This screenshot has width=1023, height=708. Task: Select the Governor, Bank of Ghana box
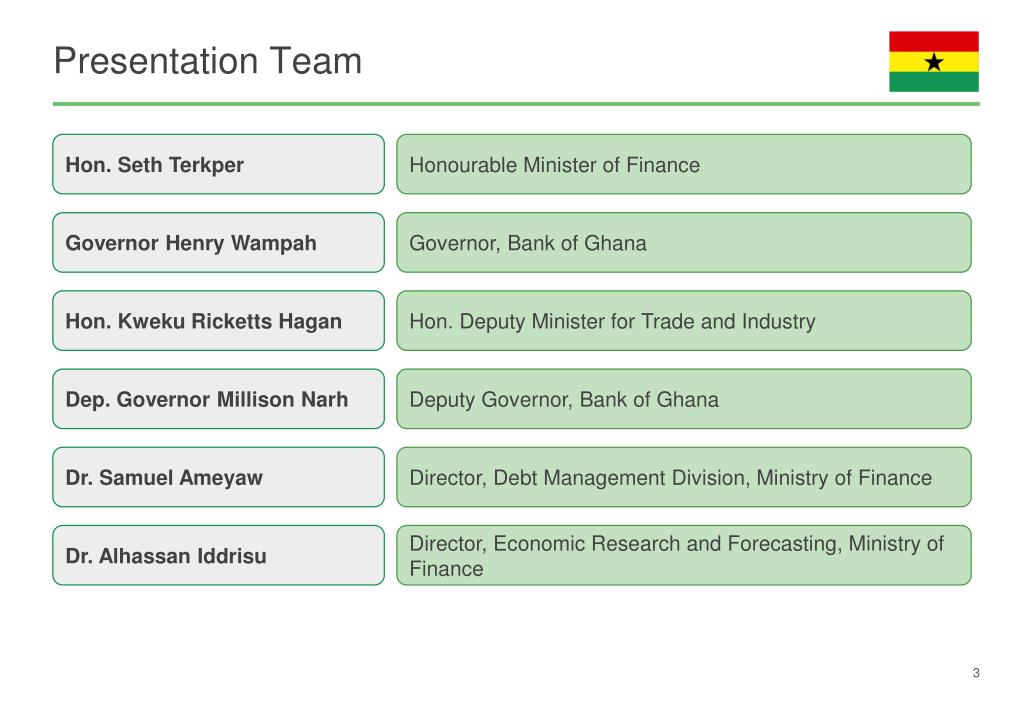point(684,243)
